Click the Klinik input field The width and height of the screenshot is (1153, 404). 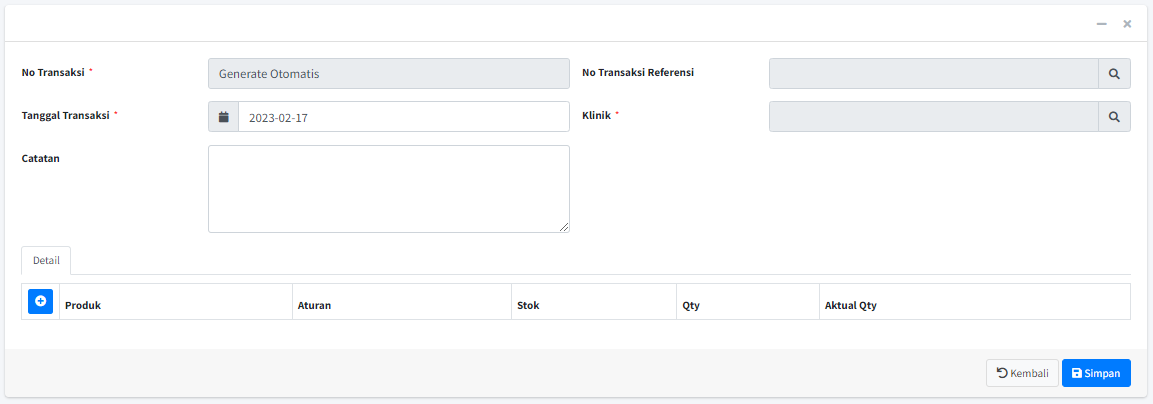coord(932,116)
